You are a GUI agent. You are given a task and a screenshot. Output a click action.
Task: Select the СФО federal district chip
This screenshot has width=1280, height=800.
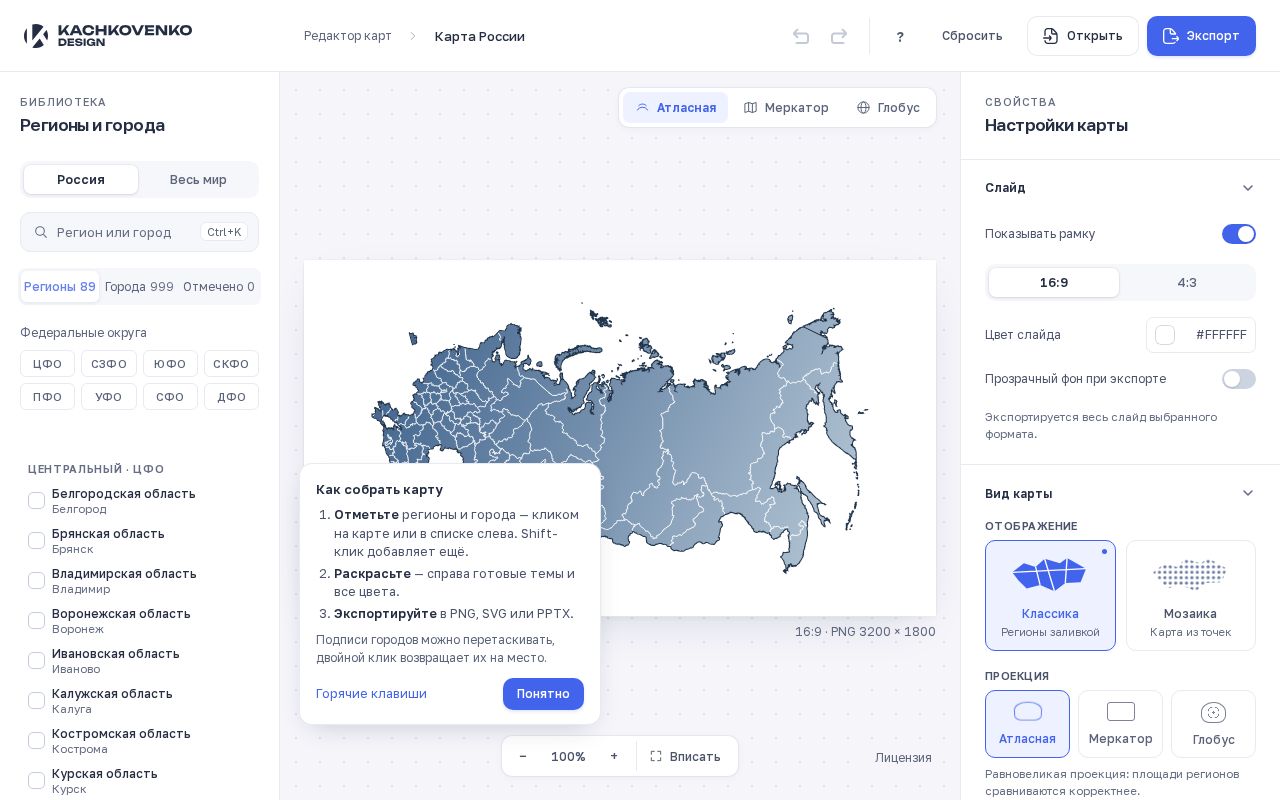pos(170,397)
